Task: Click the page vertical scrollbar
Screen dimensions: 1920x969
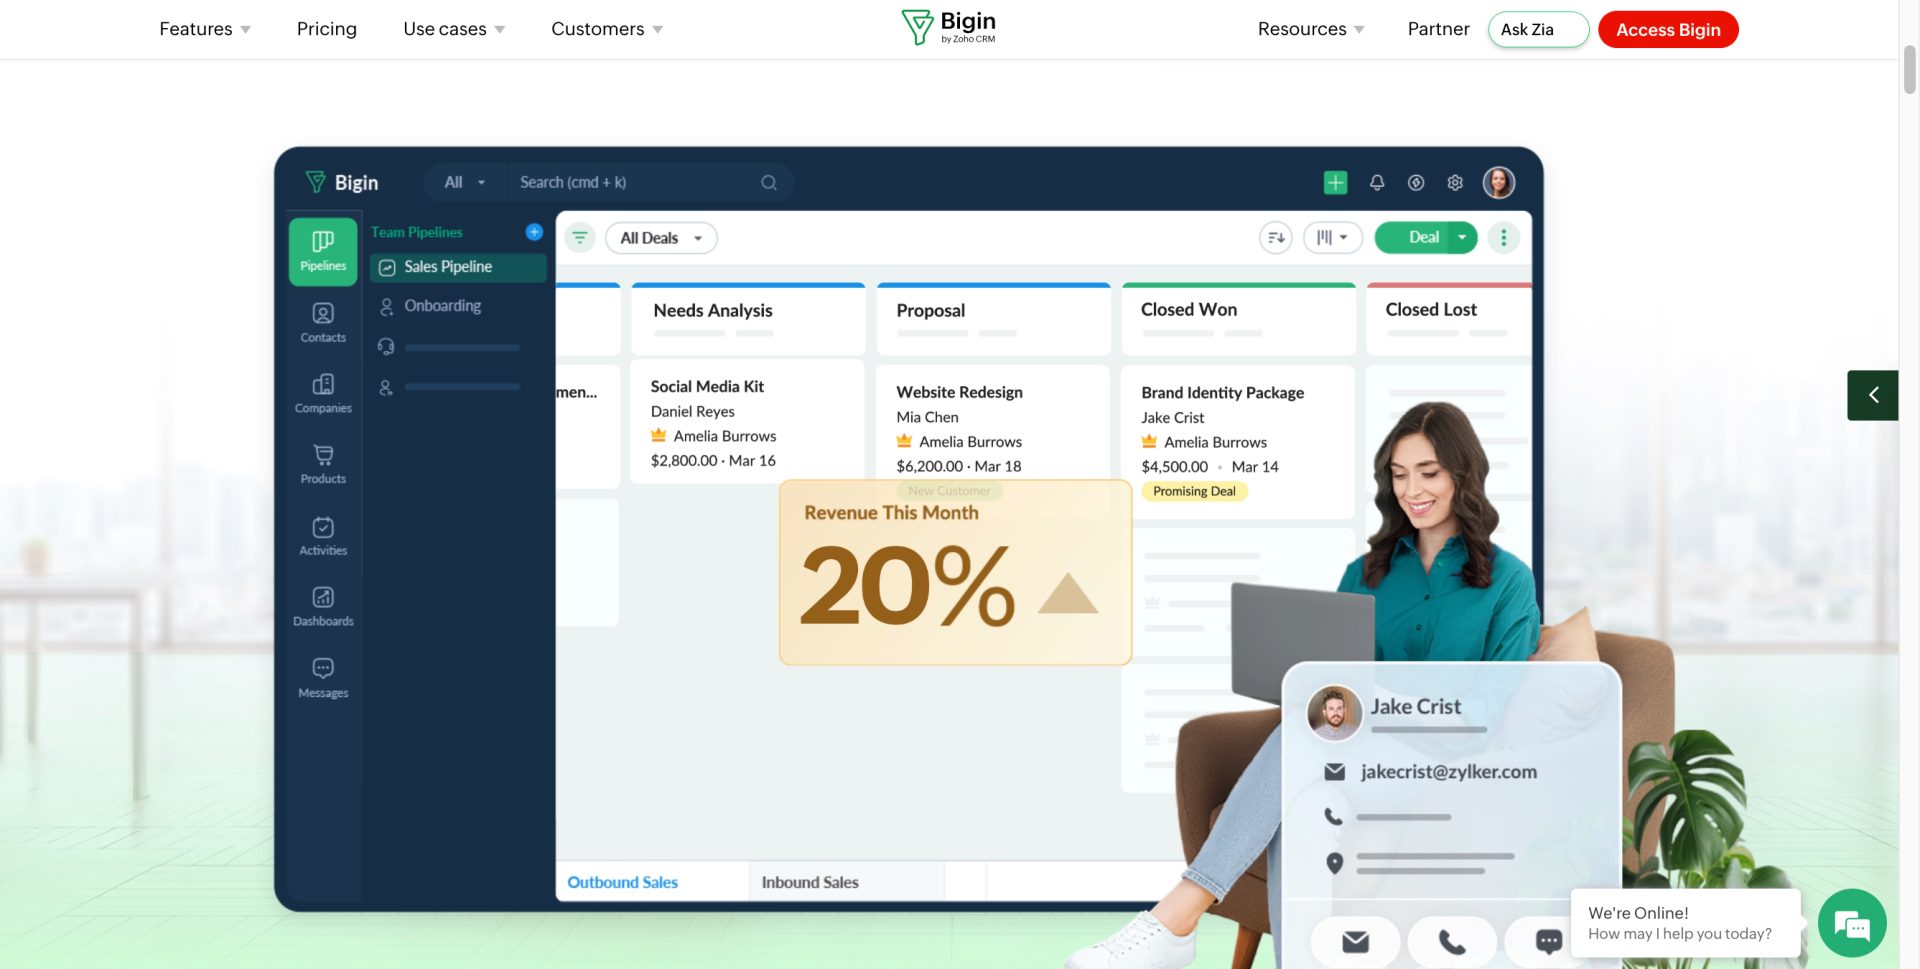Action: pos(1909,70)
